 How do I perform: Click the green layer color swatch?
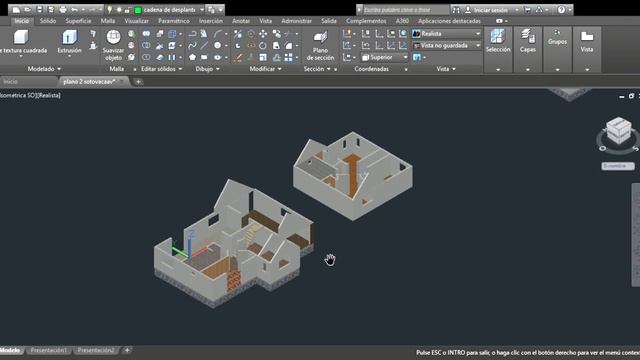point(138,10)
